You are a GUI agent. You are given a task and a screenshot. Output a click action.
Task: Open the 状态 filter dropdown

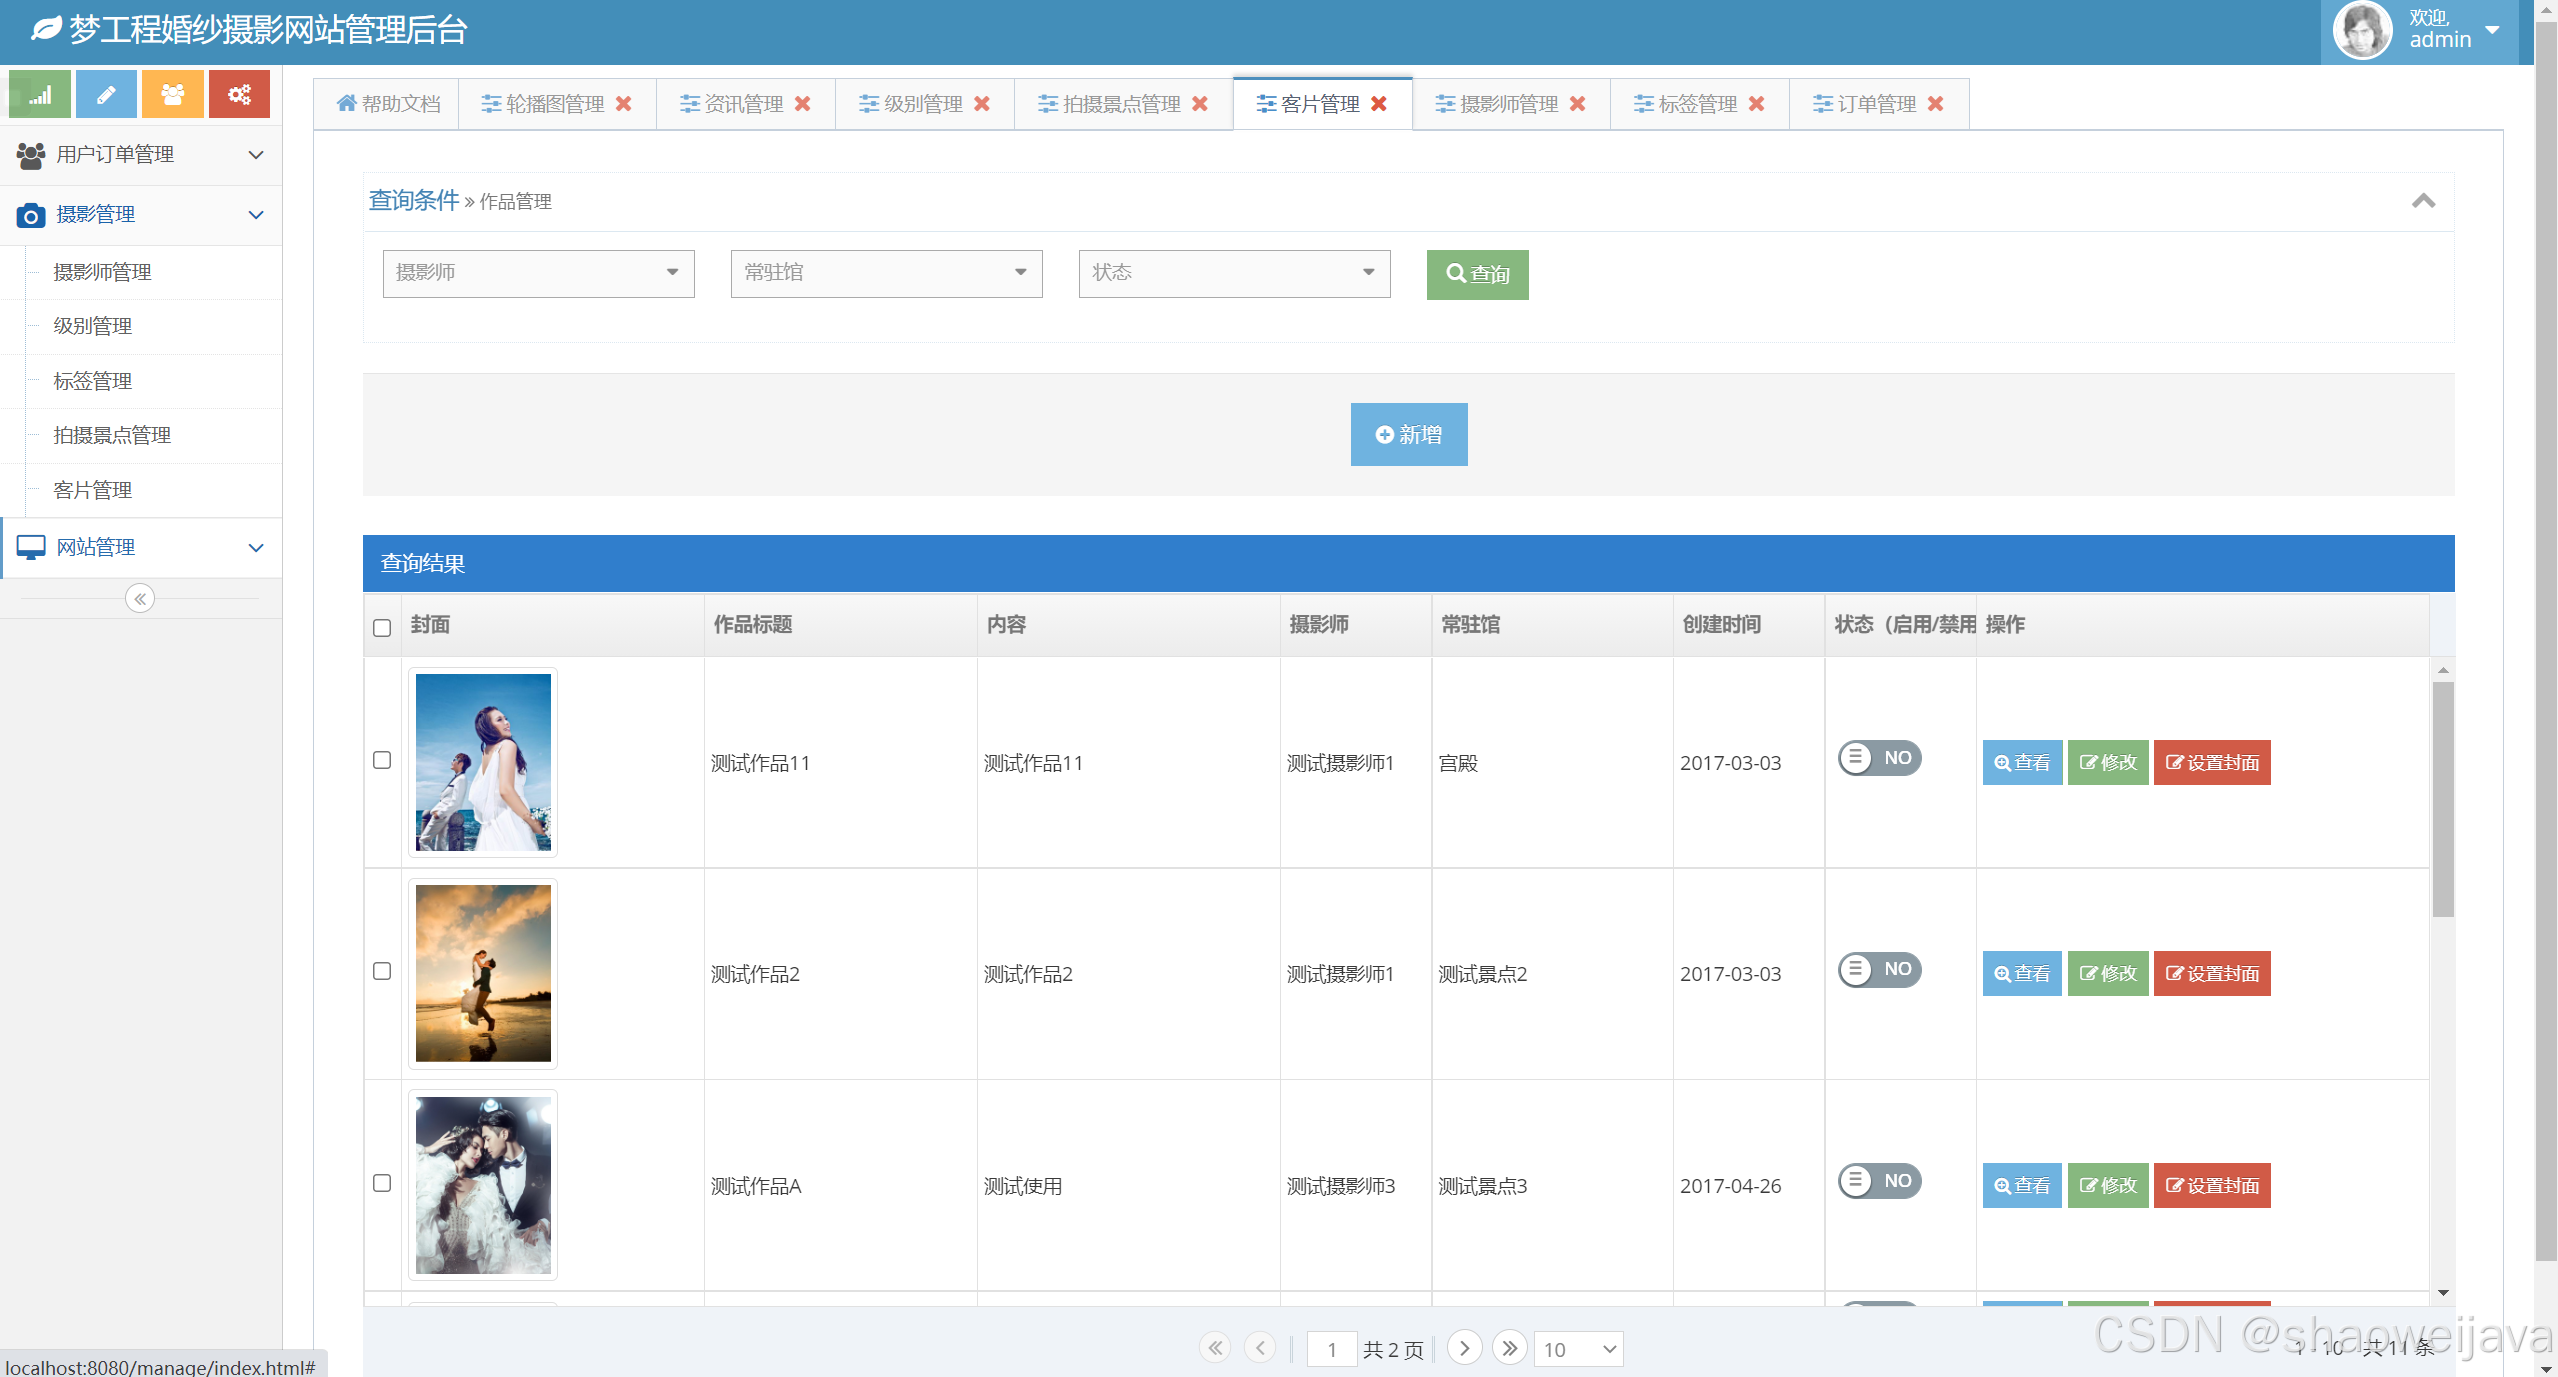click(x=1234, y=273)
